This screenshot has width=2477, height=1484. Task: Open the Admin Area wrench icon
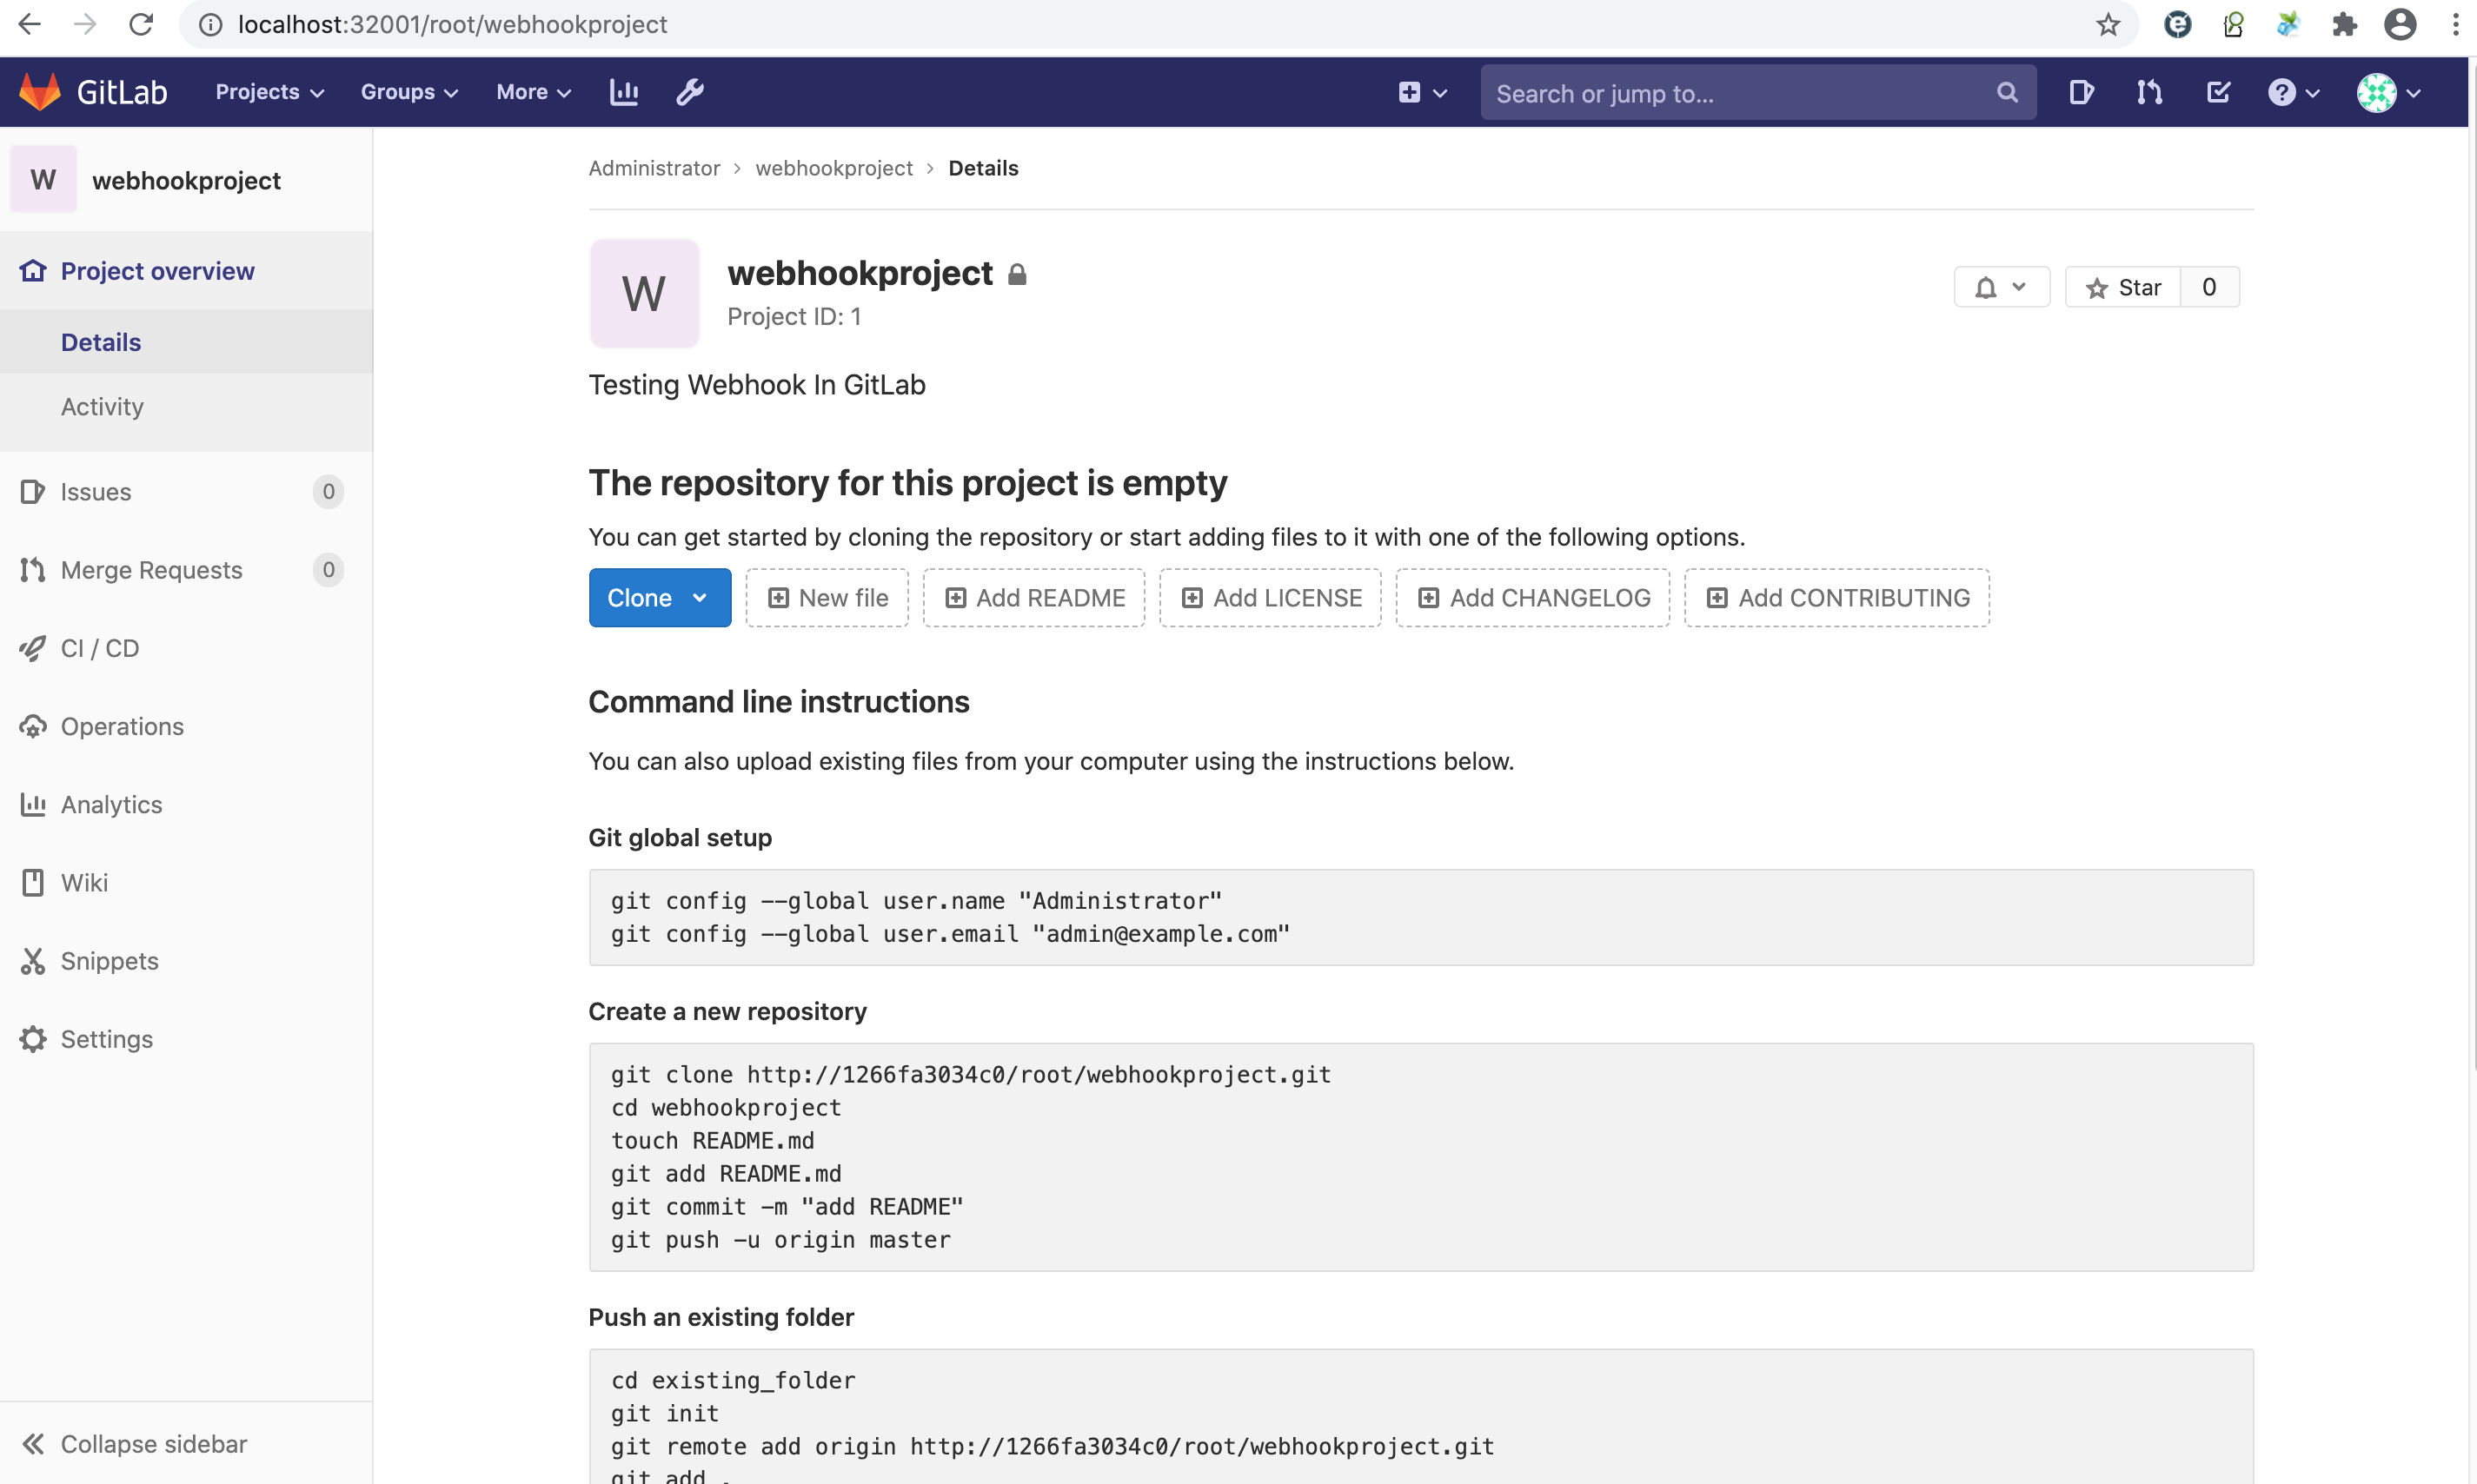(689, 91)
